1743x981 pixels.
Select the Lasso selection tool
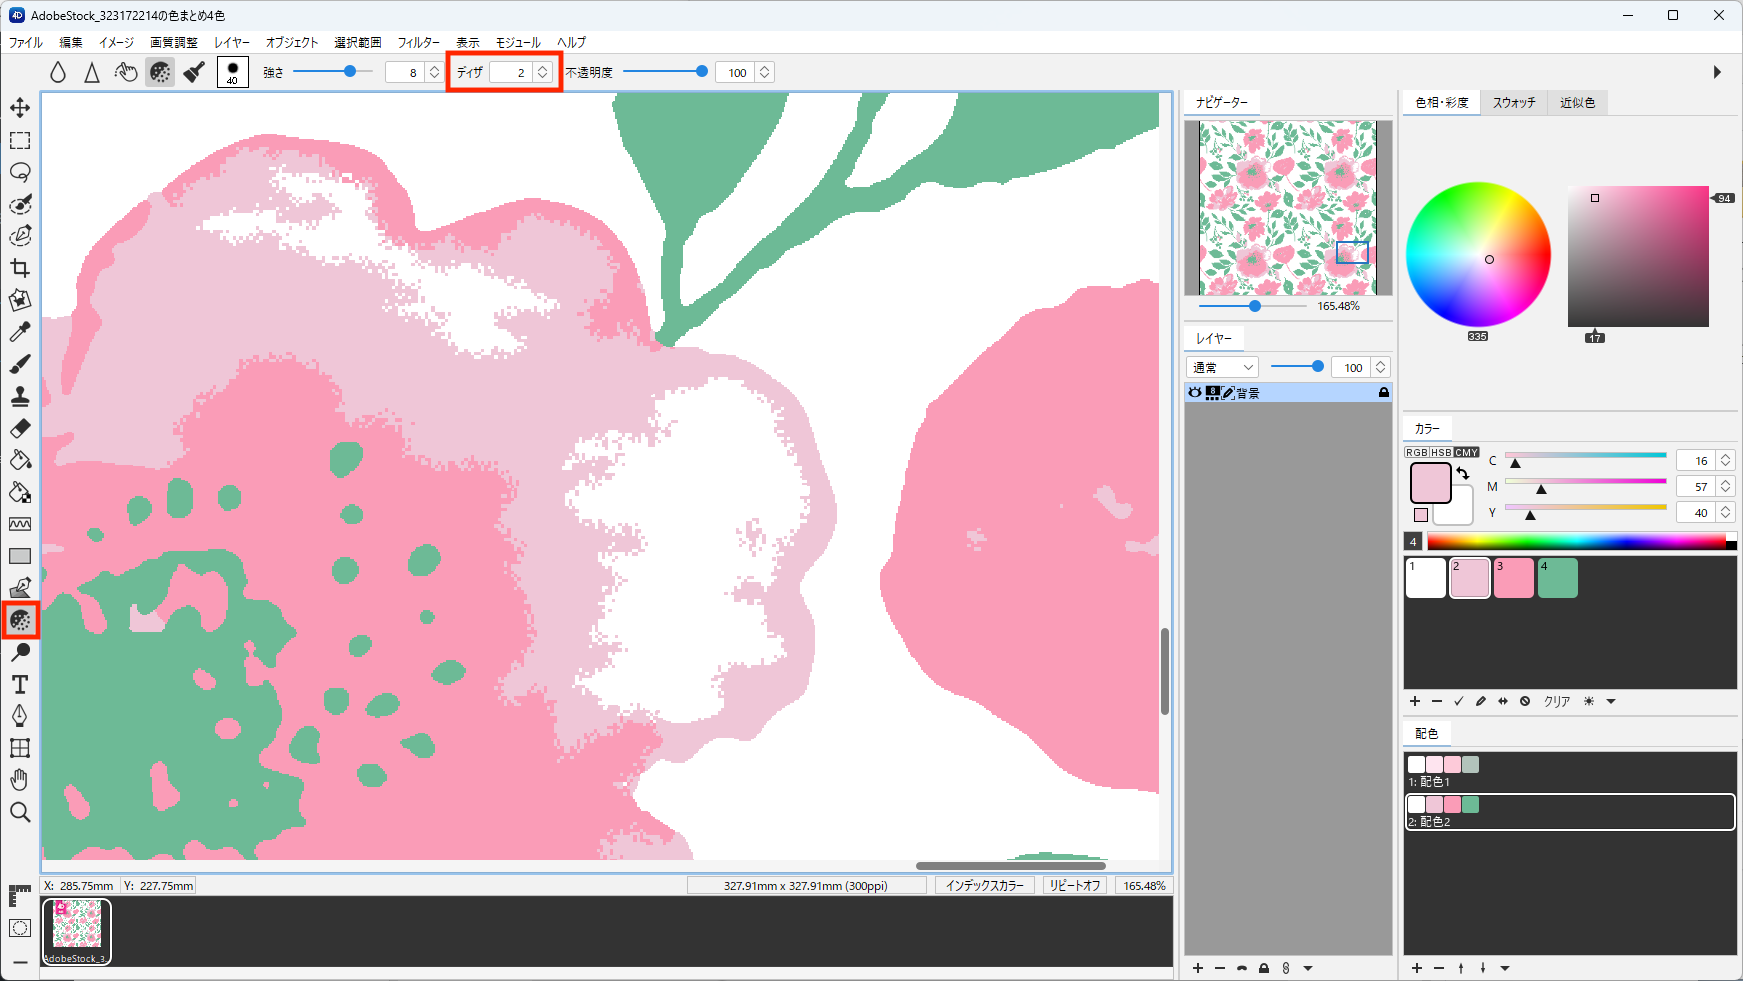[20, 172]
